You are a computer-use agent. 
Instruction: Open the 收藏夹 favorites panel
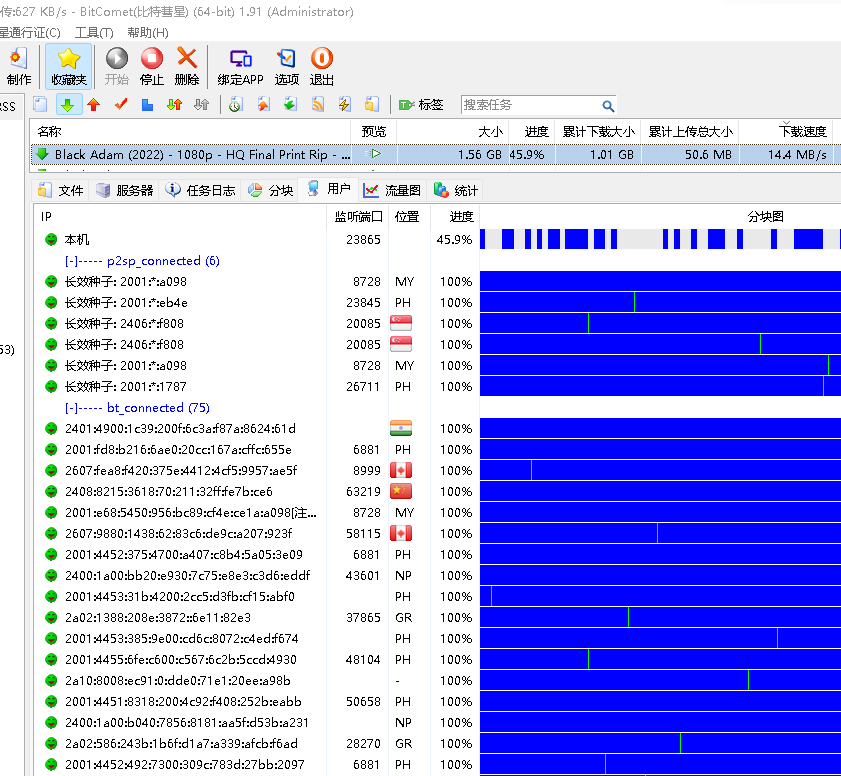tap(69, 66)
